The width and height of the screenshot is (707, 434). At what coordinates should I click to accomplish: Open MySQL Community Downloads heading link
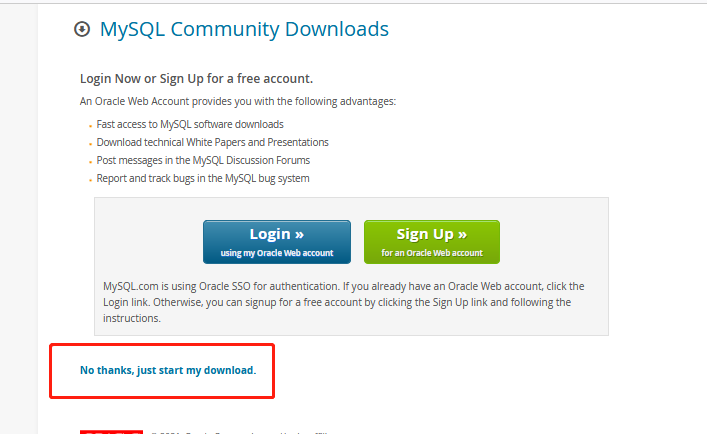244,29
